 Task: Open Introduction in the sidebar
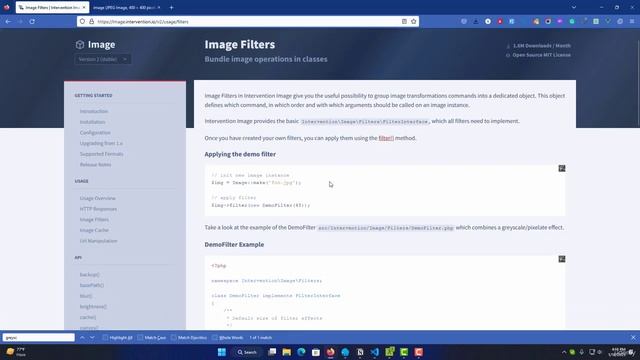click(x=94, y=111)
